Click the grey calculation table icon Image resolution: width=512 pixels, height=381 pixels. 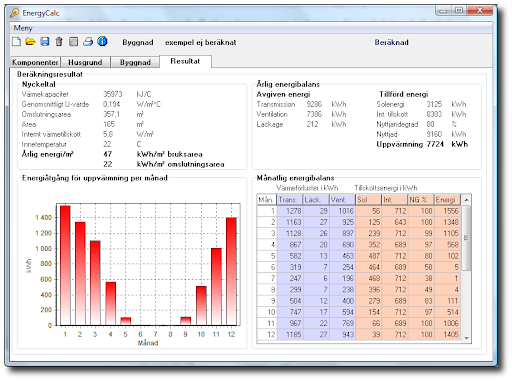[73, 42]
